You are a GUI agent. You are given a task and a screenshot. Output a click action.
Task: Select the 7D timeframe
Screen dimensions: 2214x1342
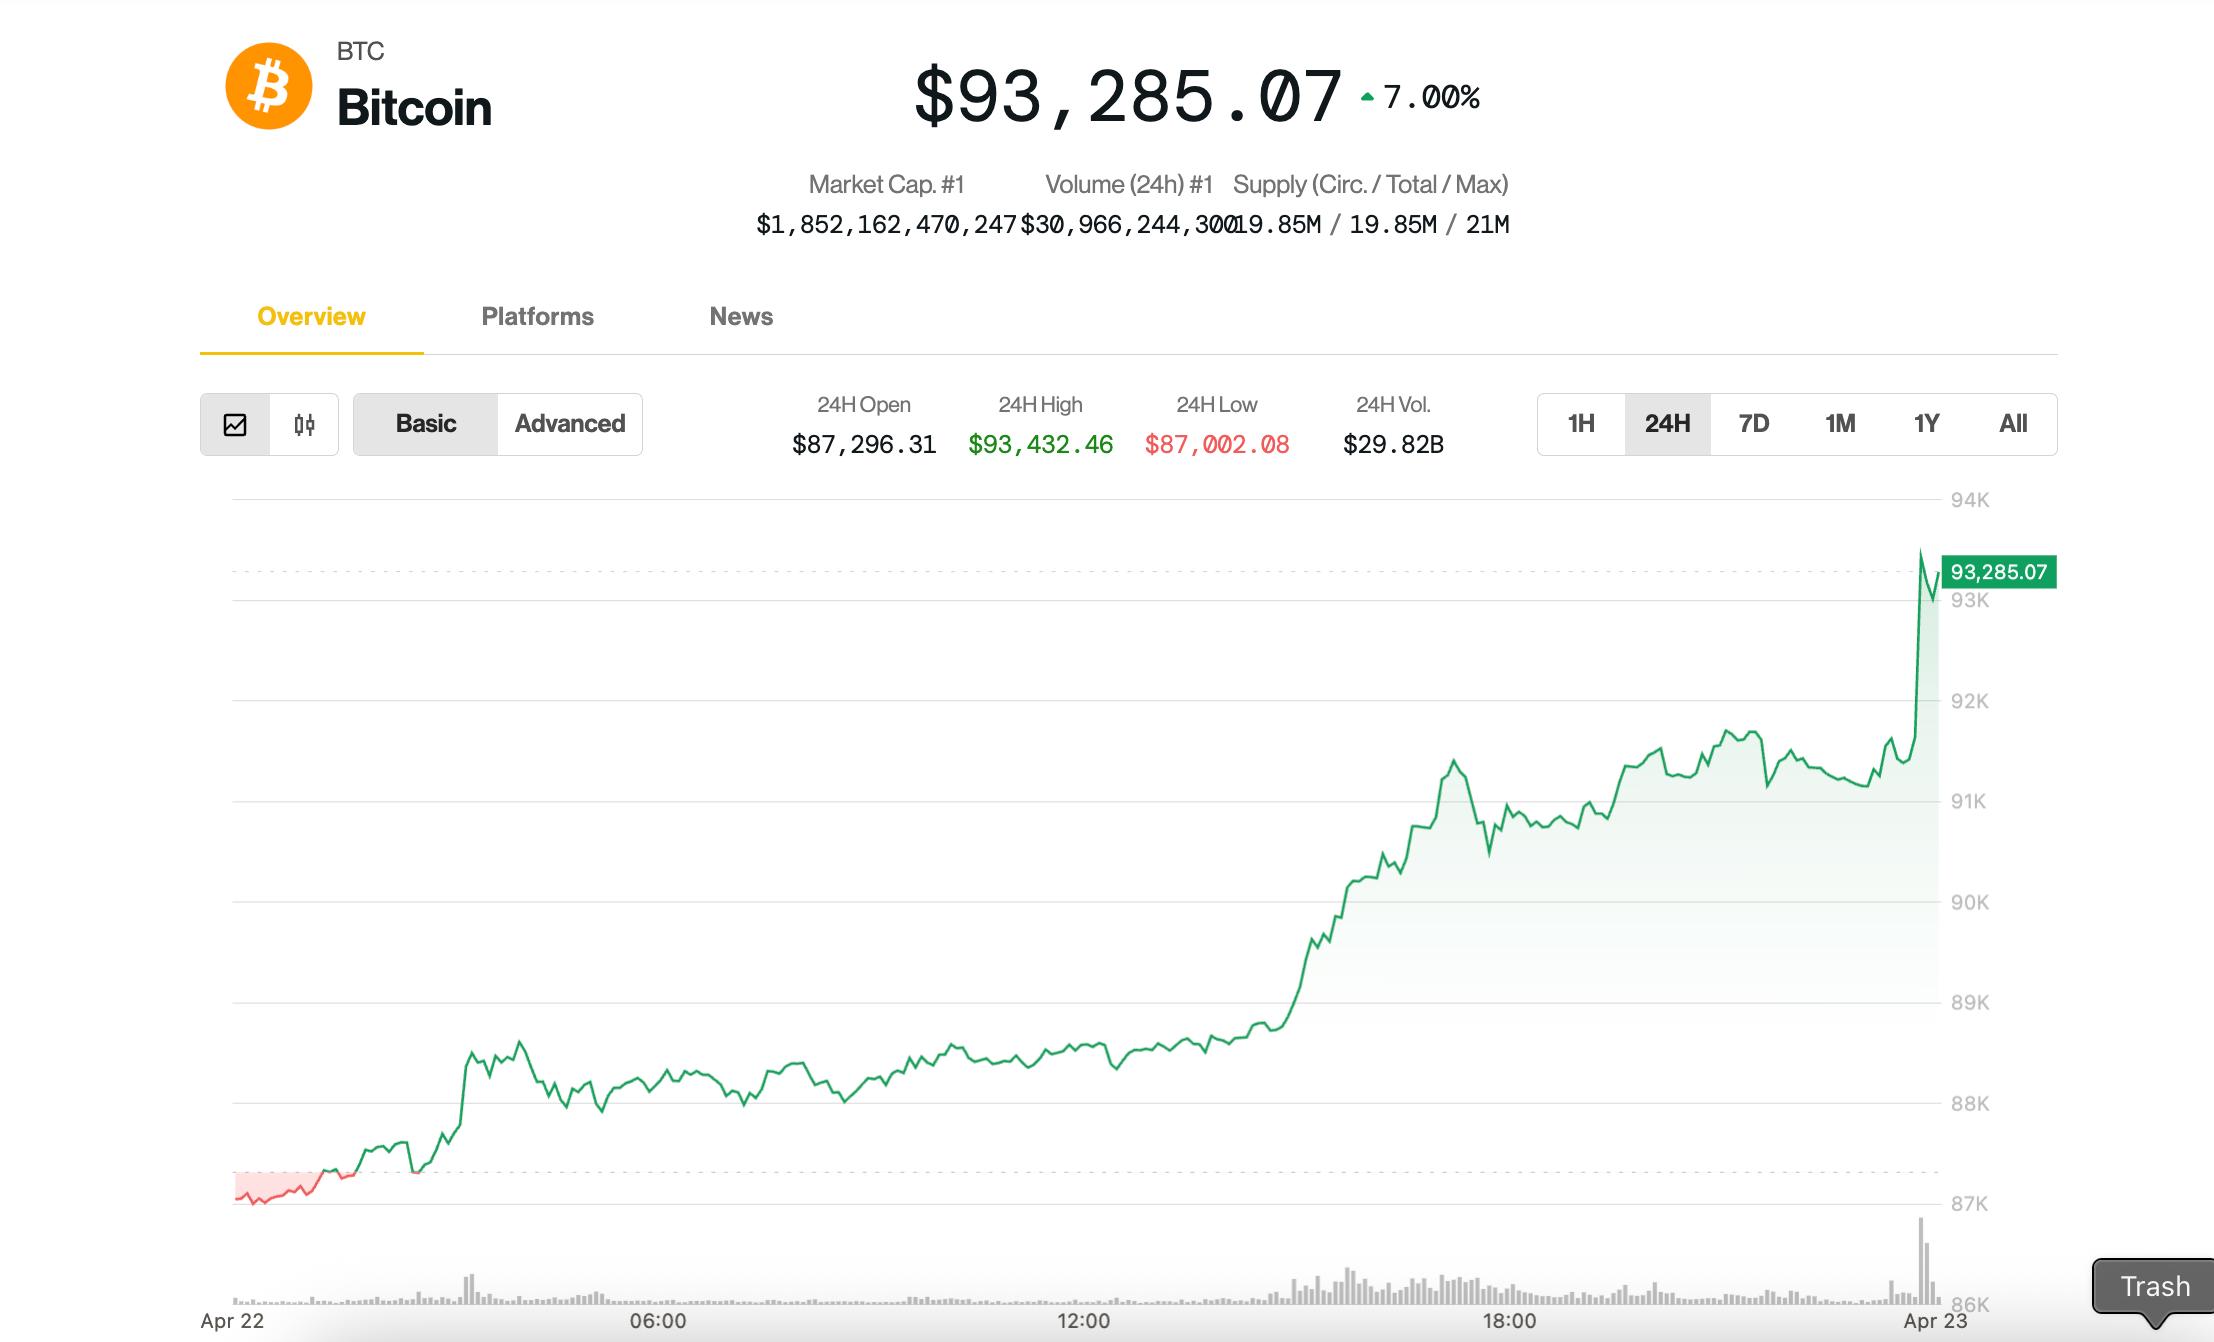point(1753,424)
